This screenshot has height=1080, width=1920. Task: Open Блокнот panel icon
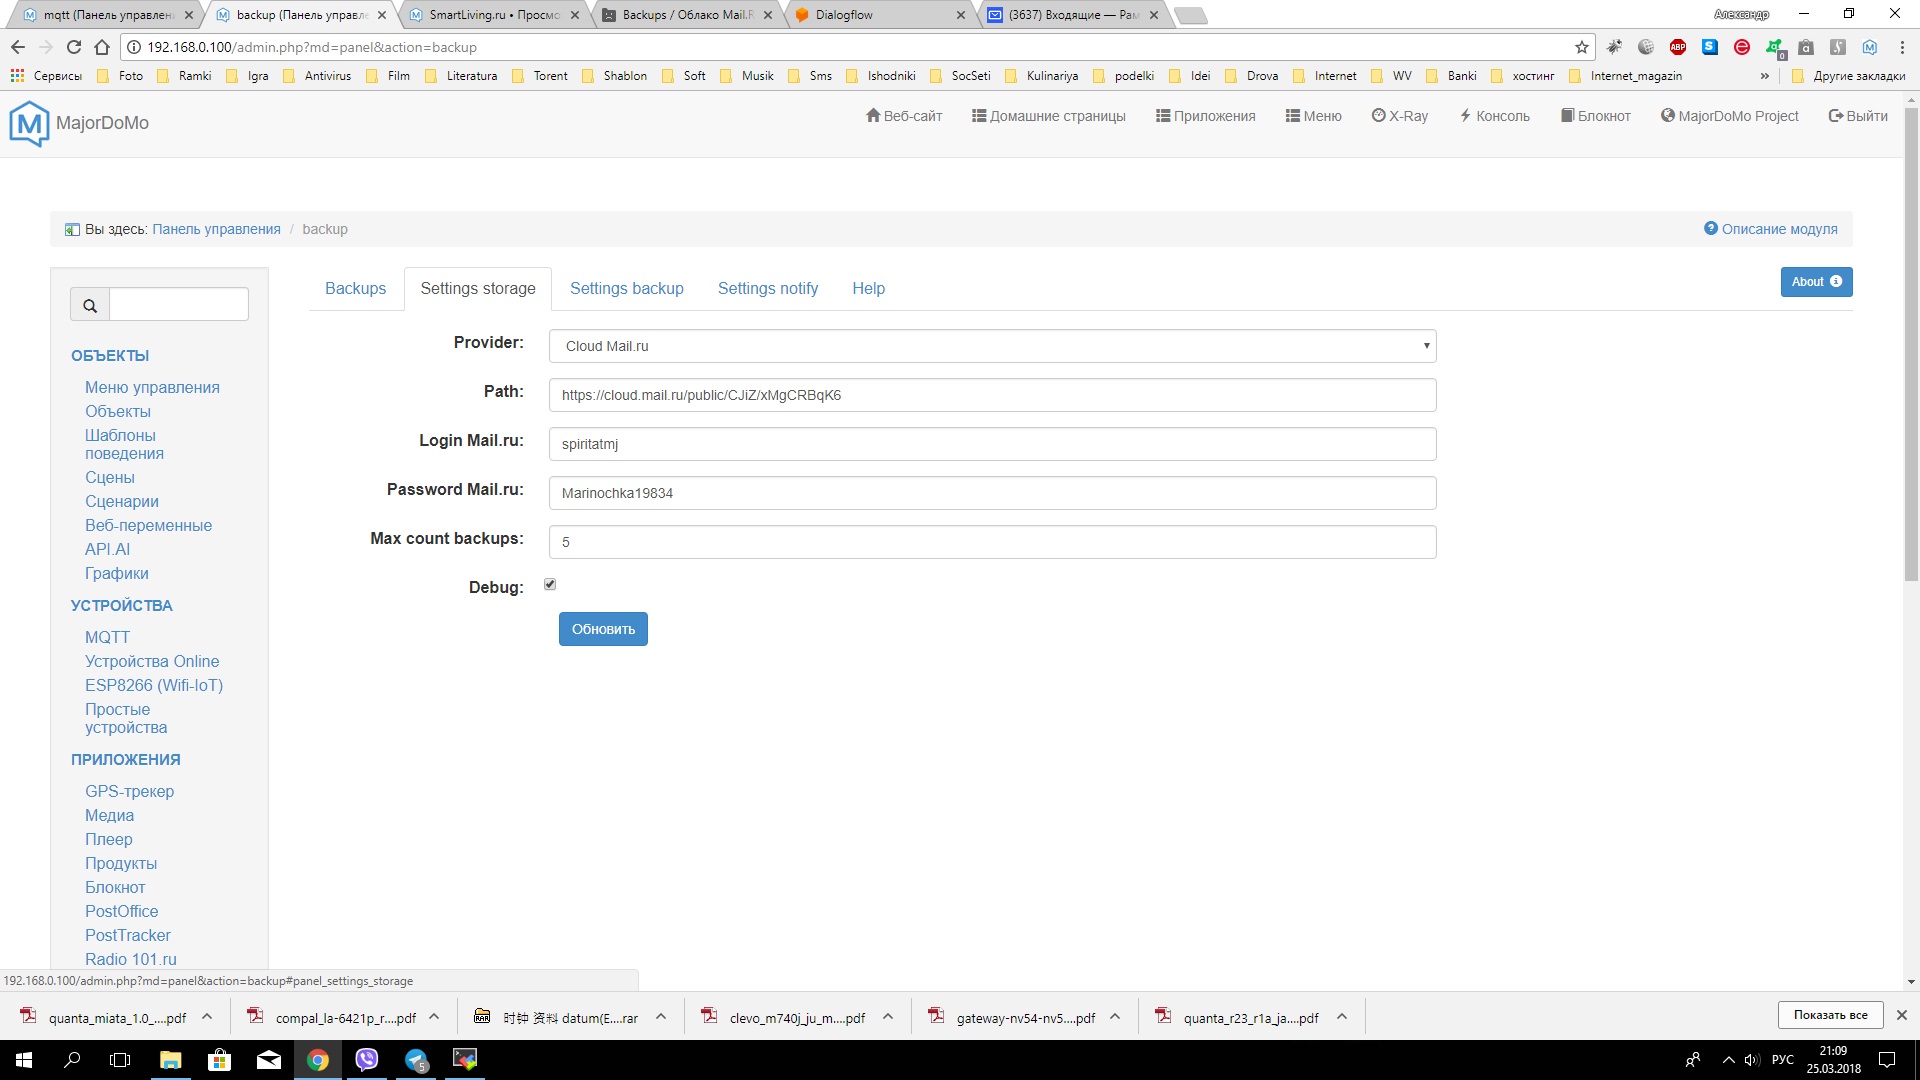coord(1594,116)
